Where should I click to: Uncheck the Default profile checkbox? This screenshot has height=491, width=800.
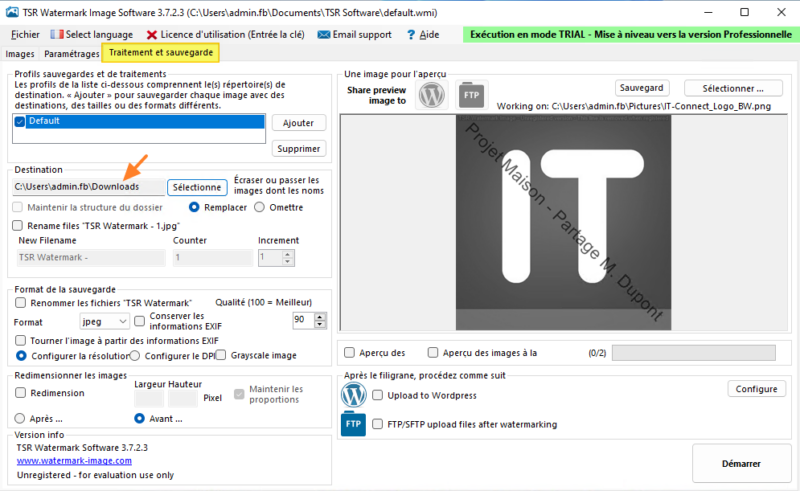coord(20,121)
